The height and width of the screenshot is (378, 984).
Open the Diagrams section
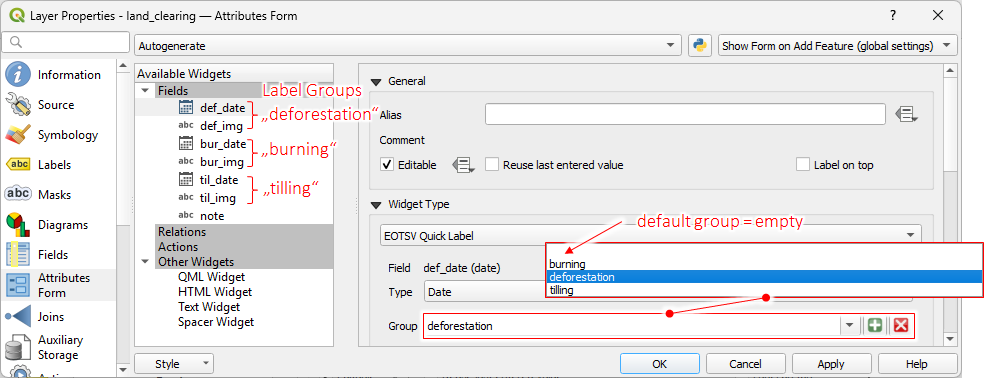click(x=58, y=225)
